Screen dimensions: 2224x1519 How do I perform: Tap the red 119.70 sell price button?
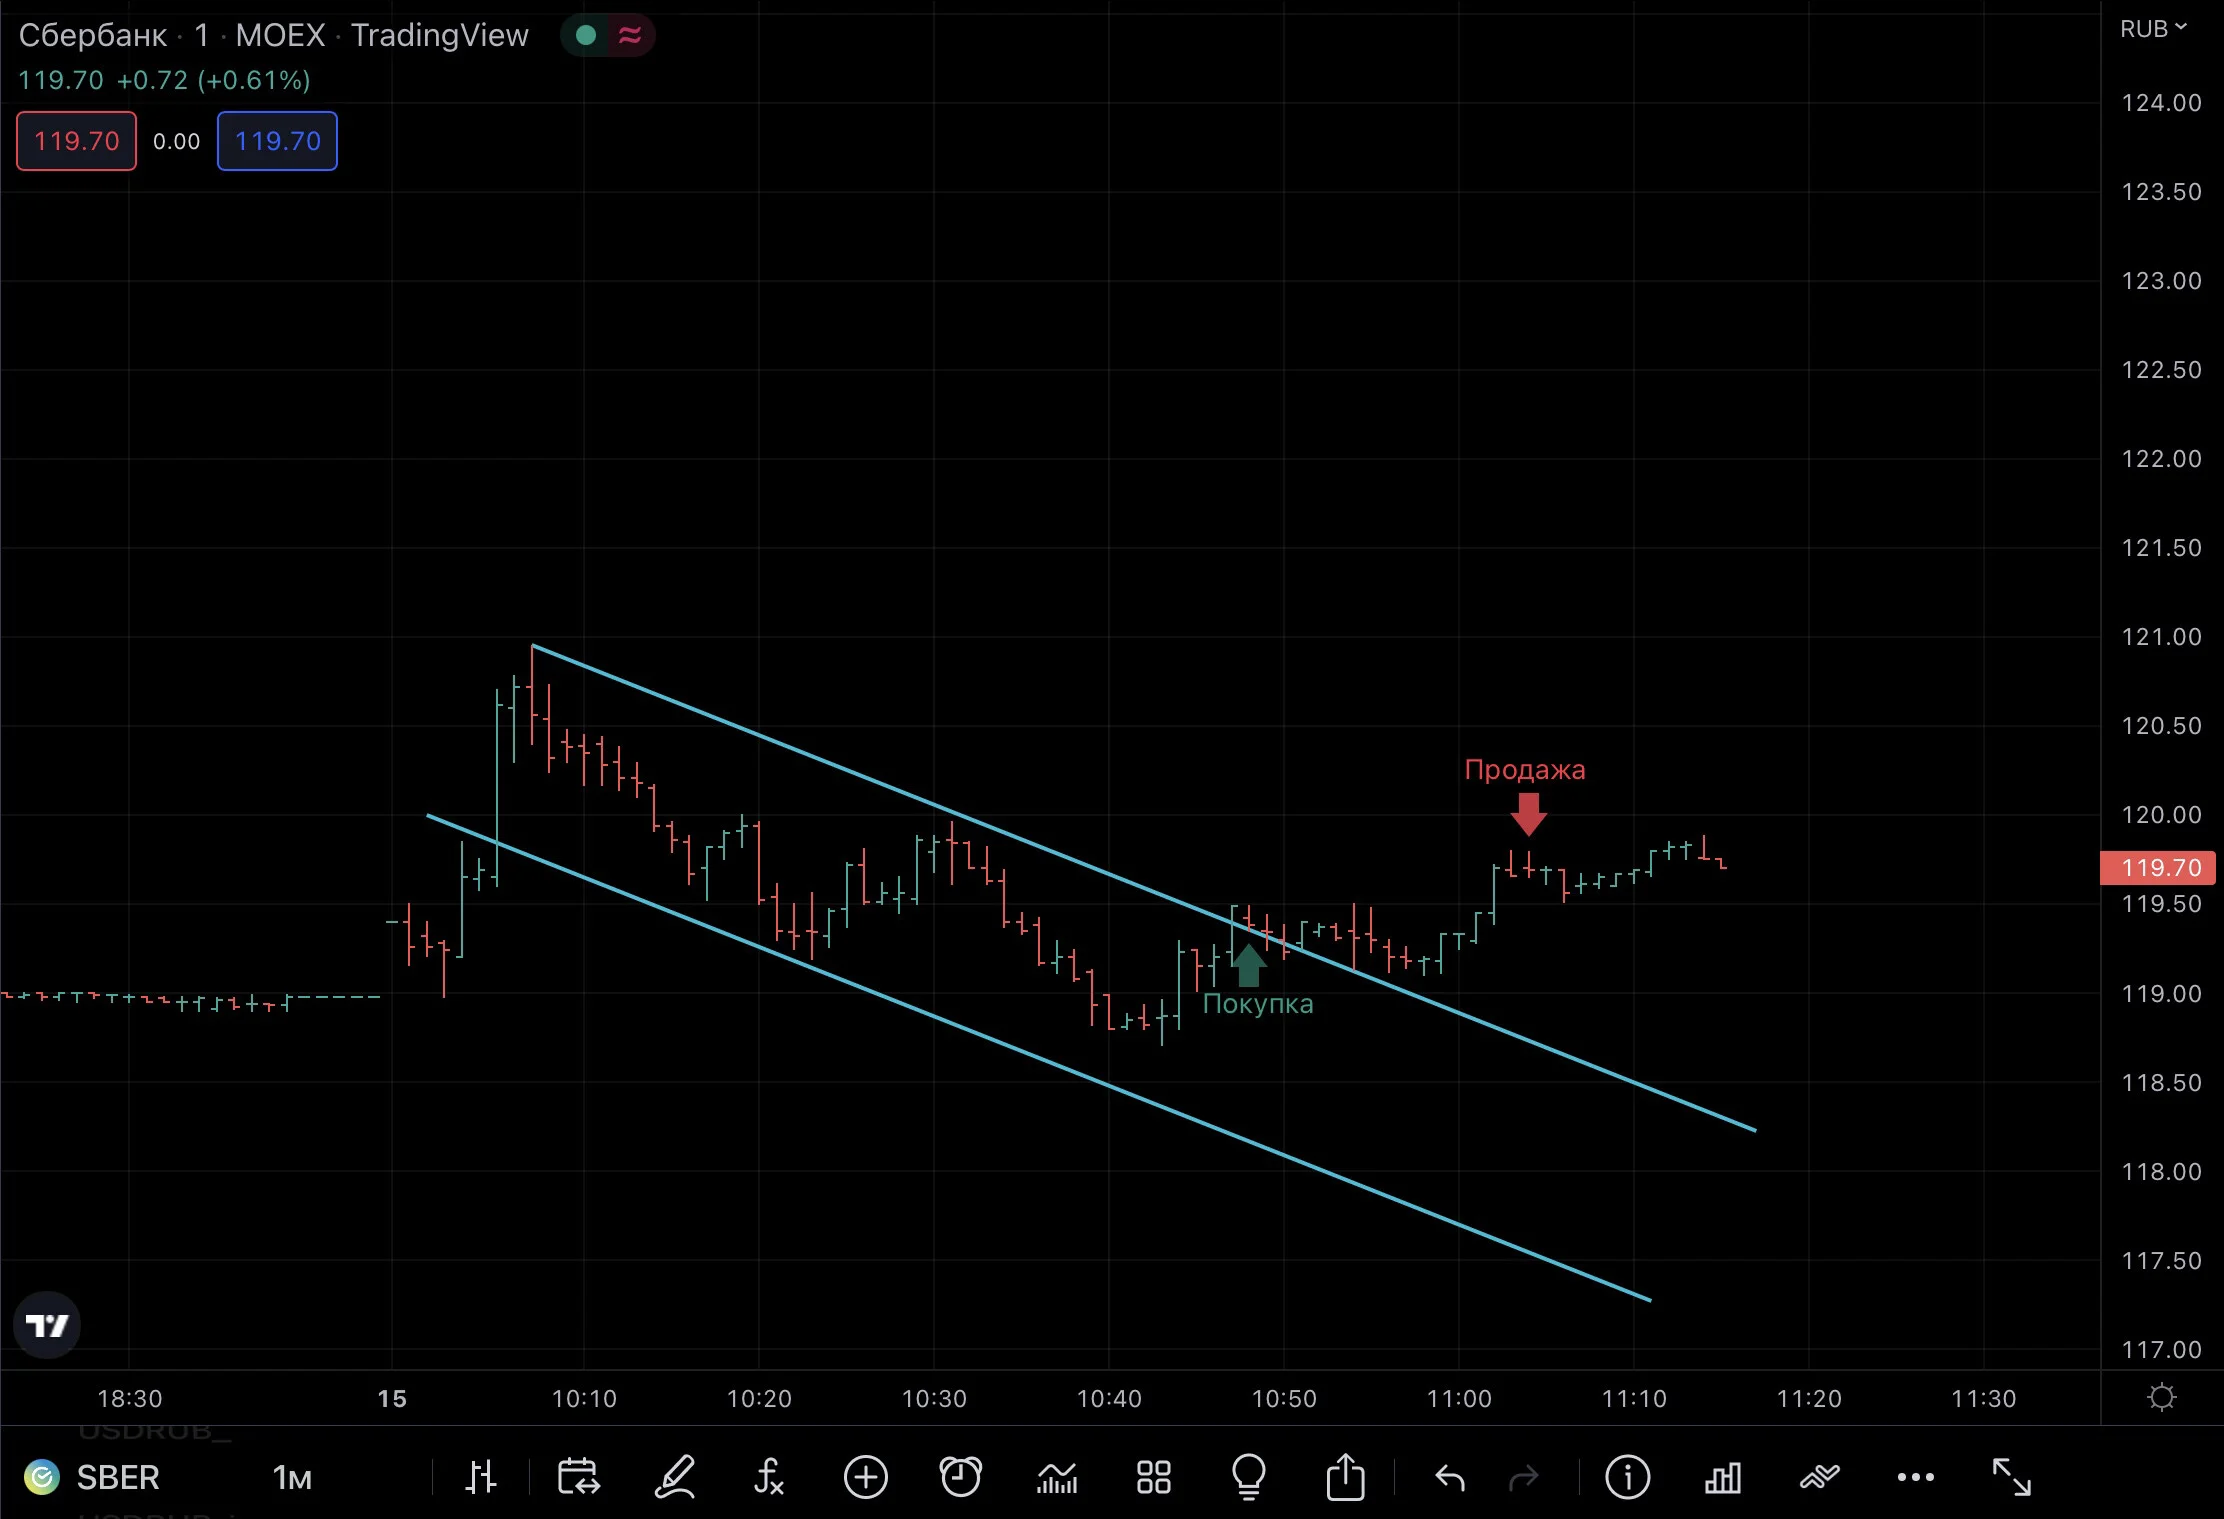[x=76, y=141]
